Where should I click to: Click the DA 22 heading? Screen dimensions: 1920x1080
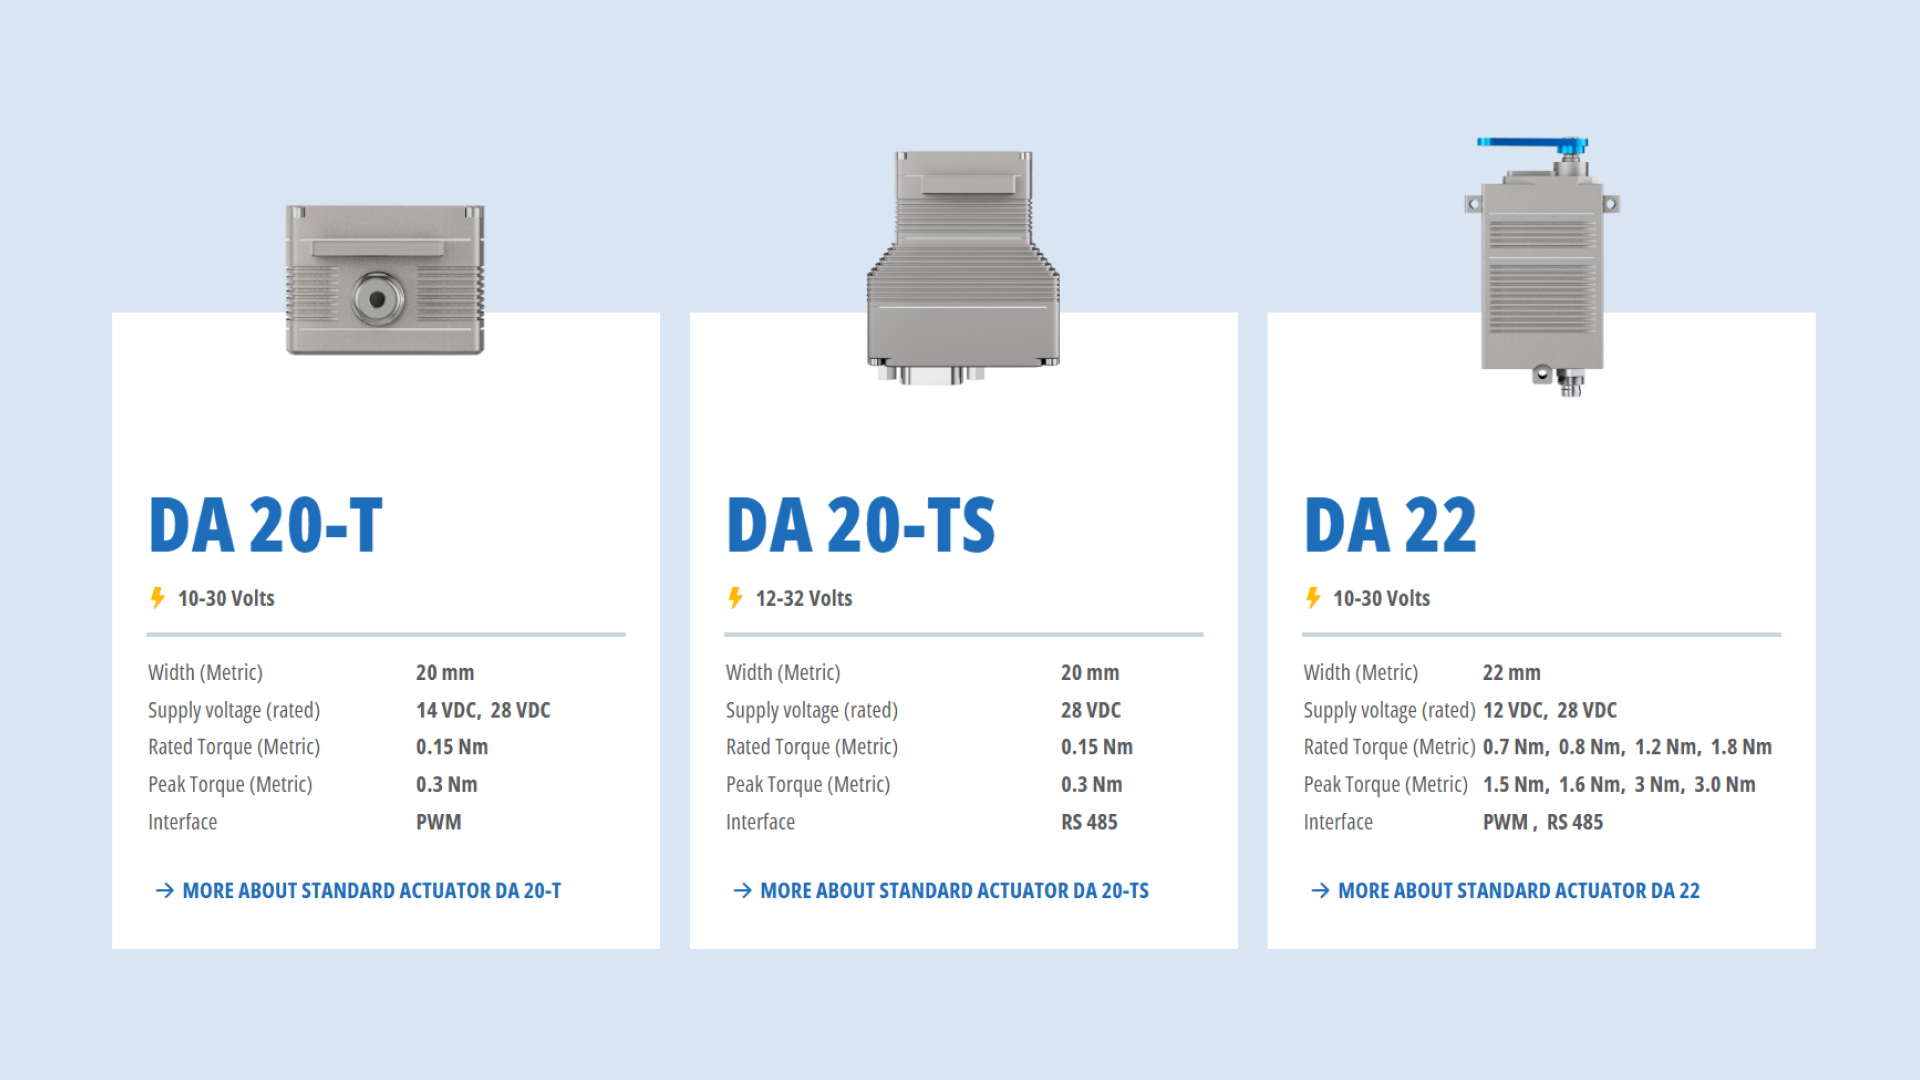[x=1390, y=526]
